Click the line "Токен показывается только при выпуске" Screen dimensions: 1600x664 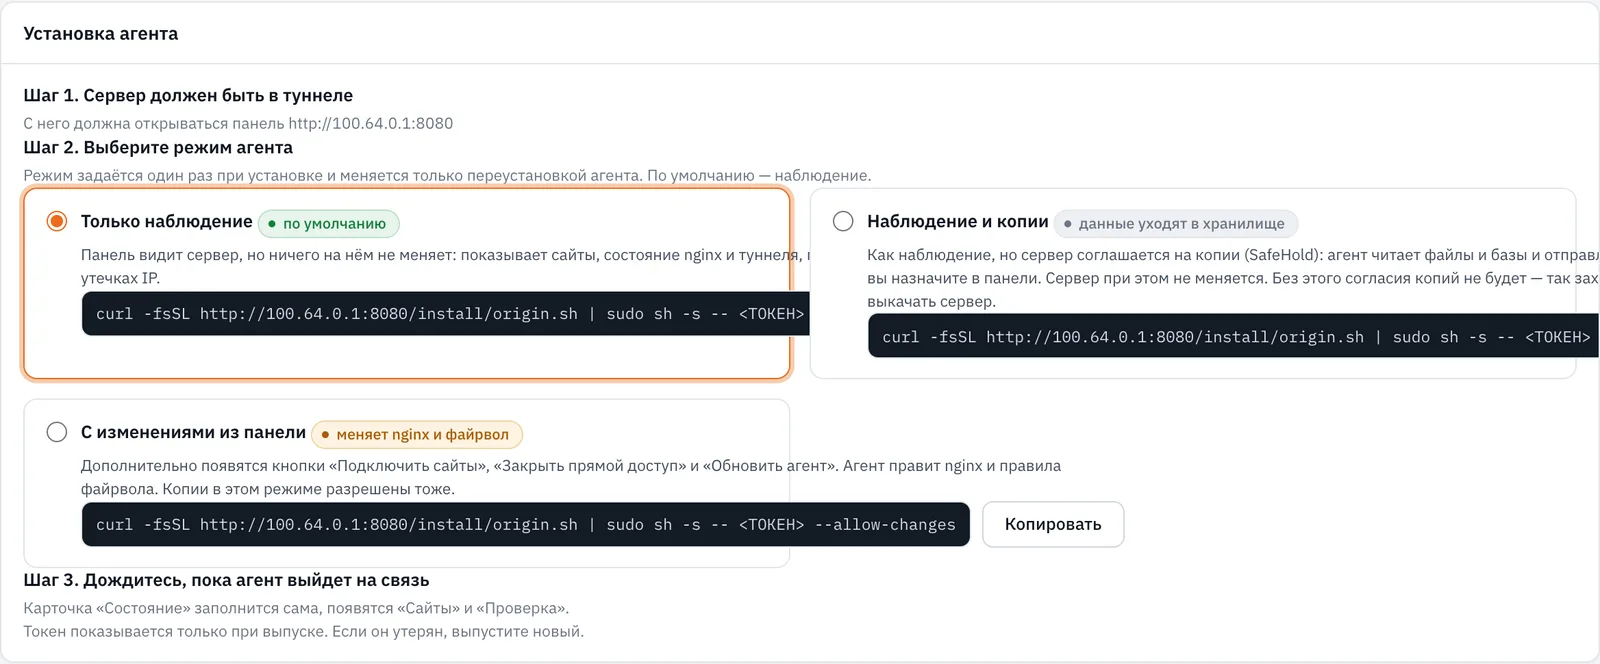[304, 631]
